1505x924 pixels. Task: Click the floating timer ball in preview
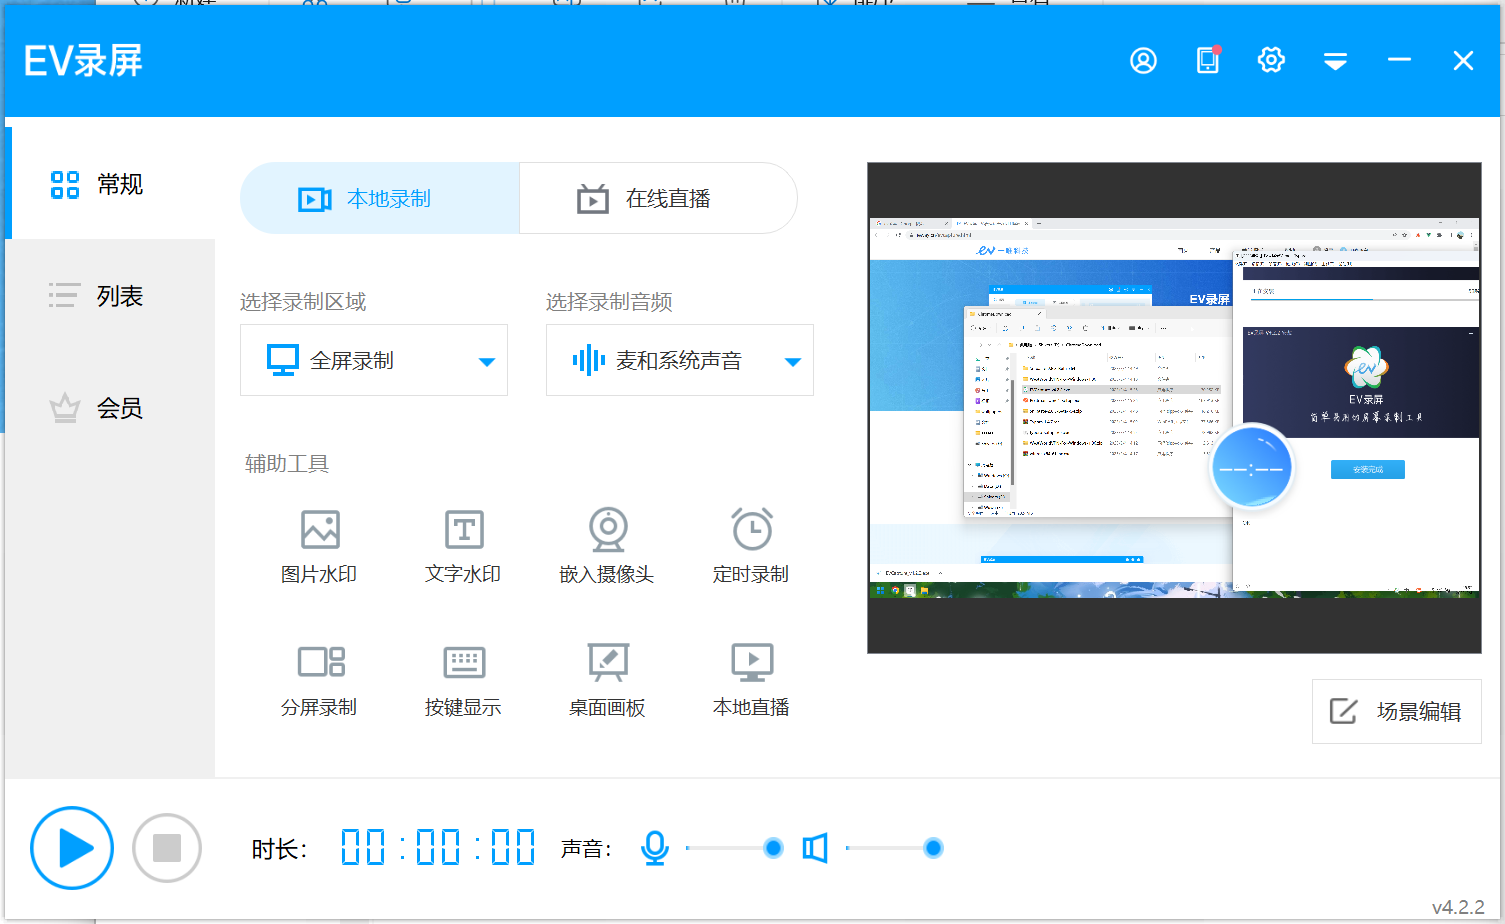coord(1251,467)
